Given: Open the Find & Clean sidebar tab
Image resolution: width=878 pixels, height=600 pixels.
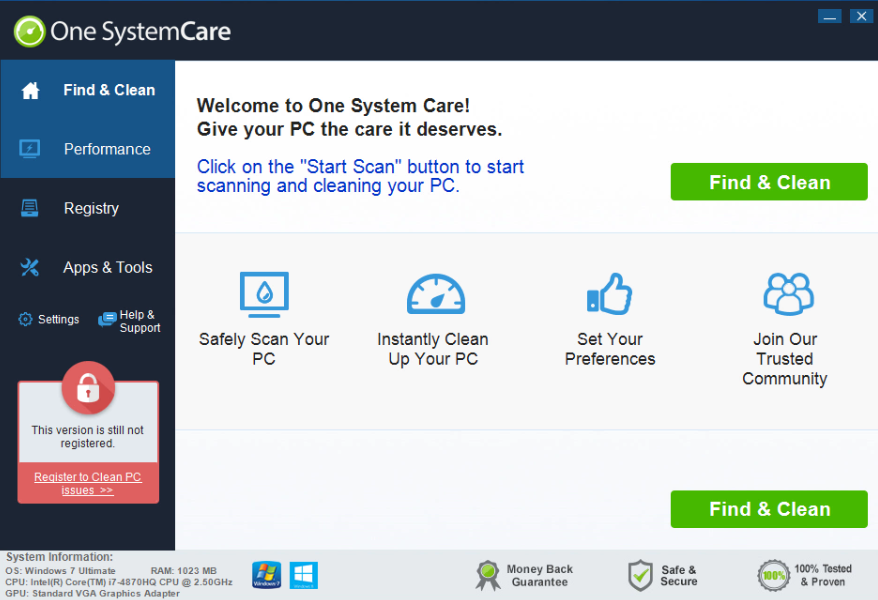Looking at the screenshot, I should coord(88,90).
